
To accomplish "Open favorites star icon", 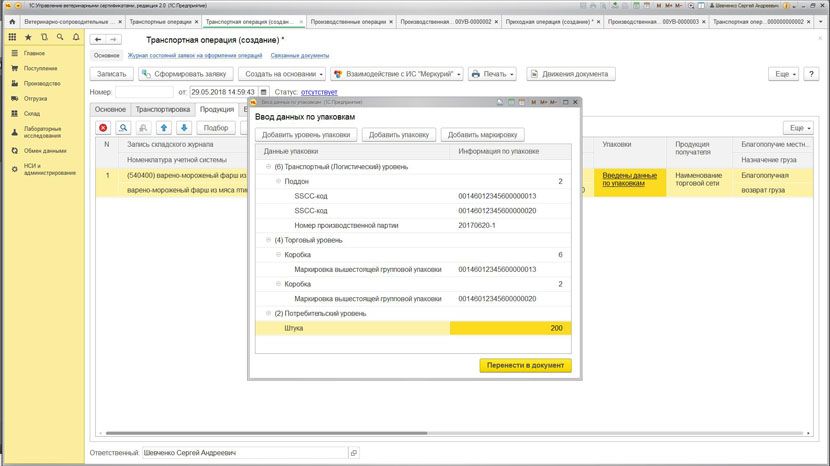I will [28, 37].
